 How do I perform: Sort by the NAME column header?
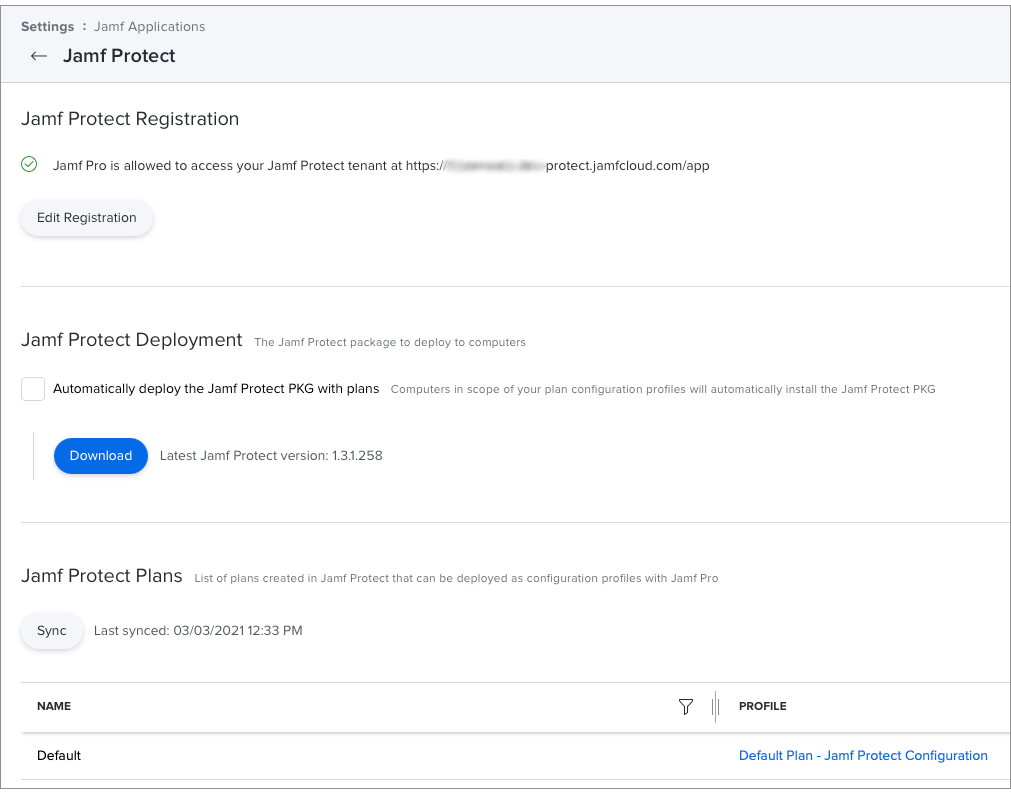click(x=54, y=706)
